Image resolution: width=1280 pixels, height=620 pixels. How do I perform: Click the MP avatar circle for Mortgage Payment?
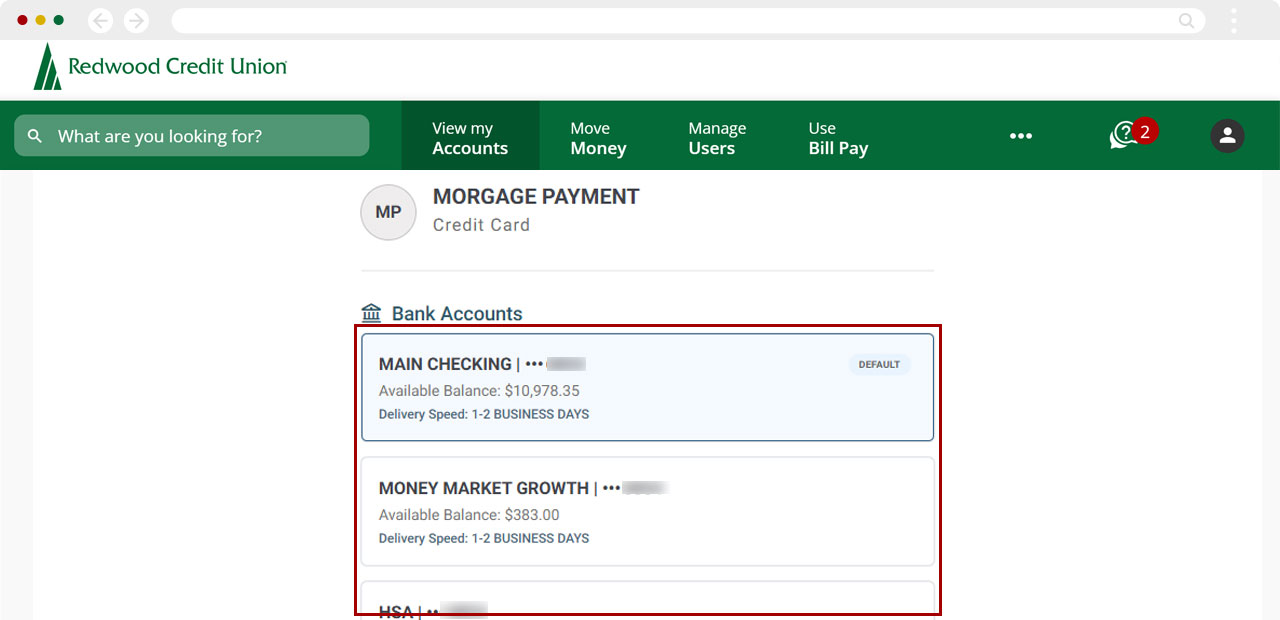(388, 212)
